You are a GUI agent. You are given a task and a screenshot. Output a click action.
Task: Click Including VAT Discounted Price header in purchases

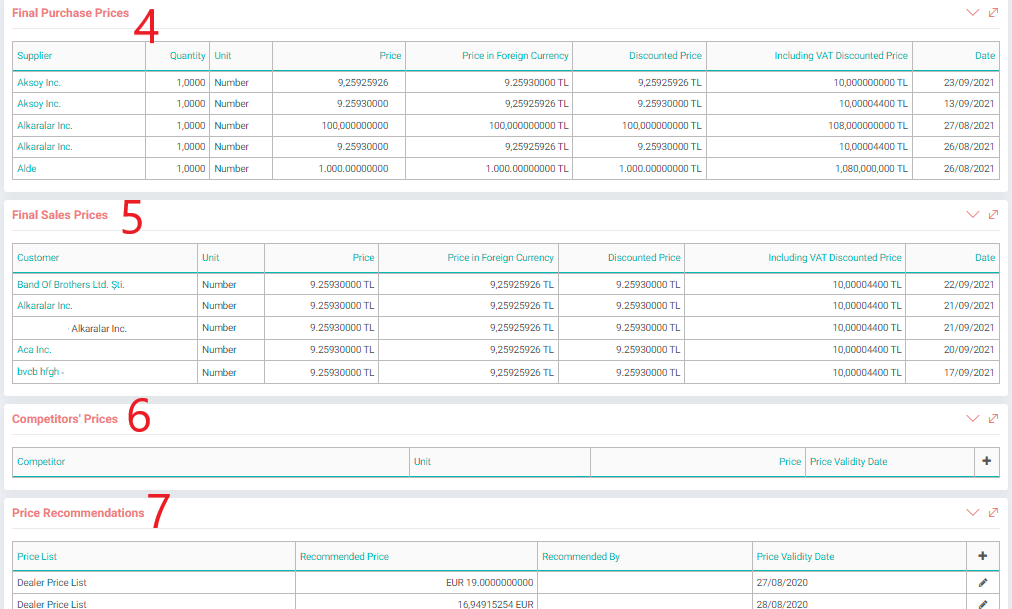(841, 55)
